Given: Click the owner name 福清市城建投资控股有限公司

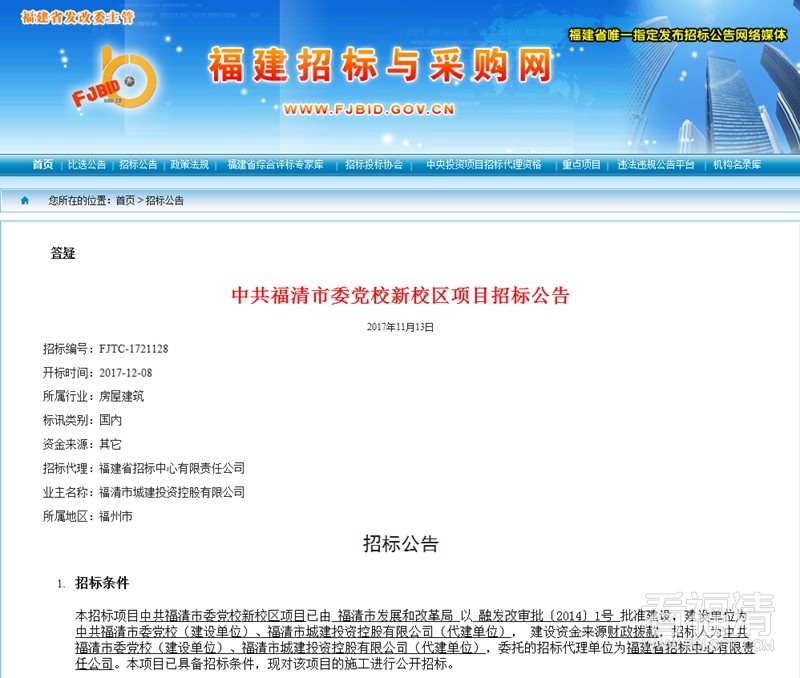Looking at the screenshot, I should [x=172, y=492].
